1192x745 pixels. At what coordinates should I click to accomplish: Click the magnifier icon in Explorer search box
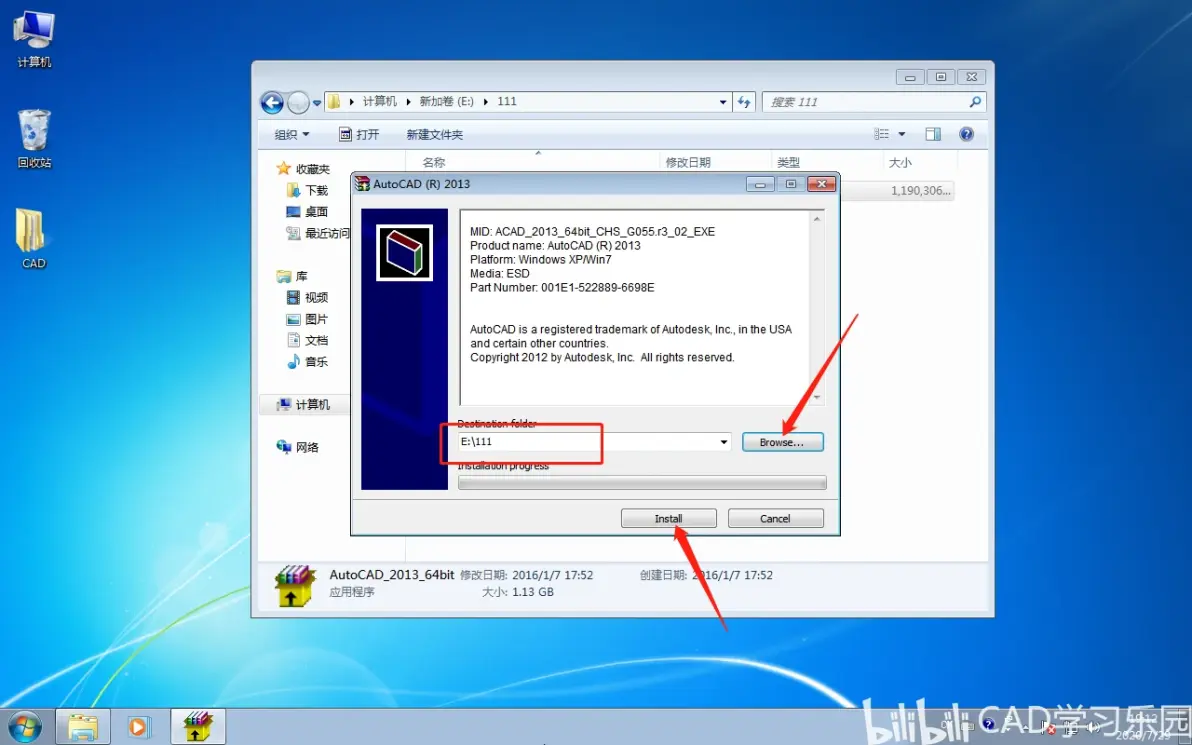tap(975, 102)
